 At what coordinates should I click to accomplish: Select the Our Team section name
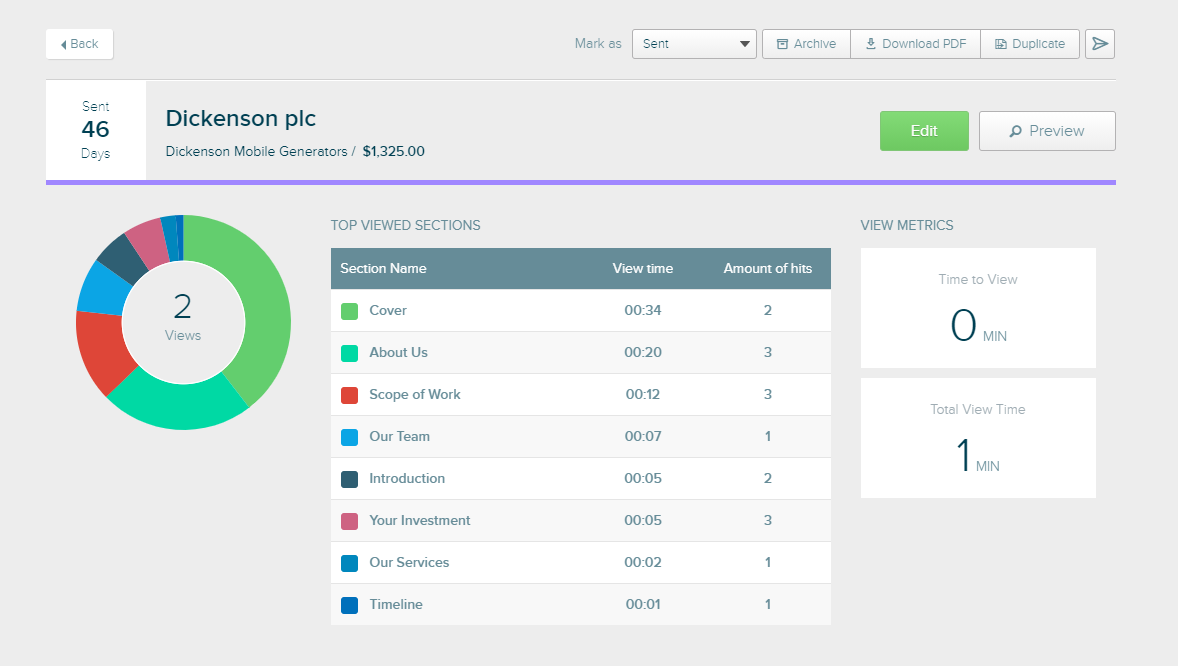coord(399,437)
